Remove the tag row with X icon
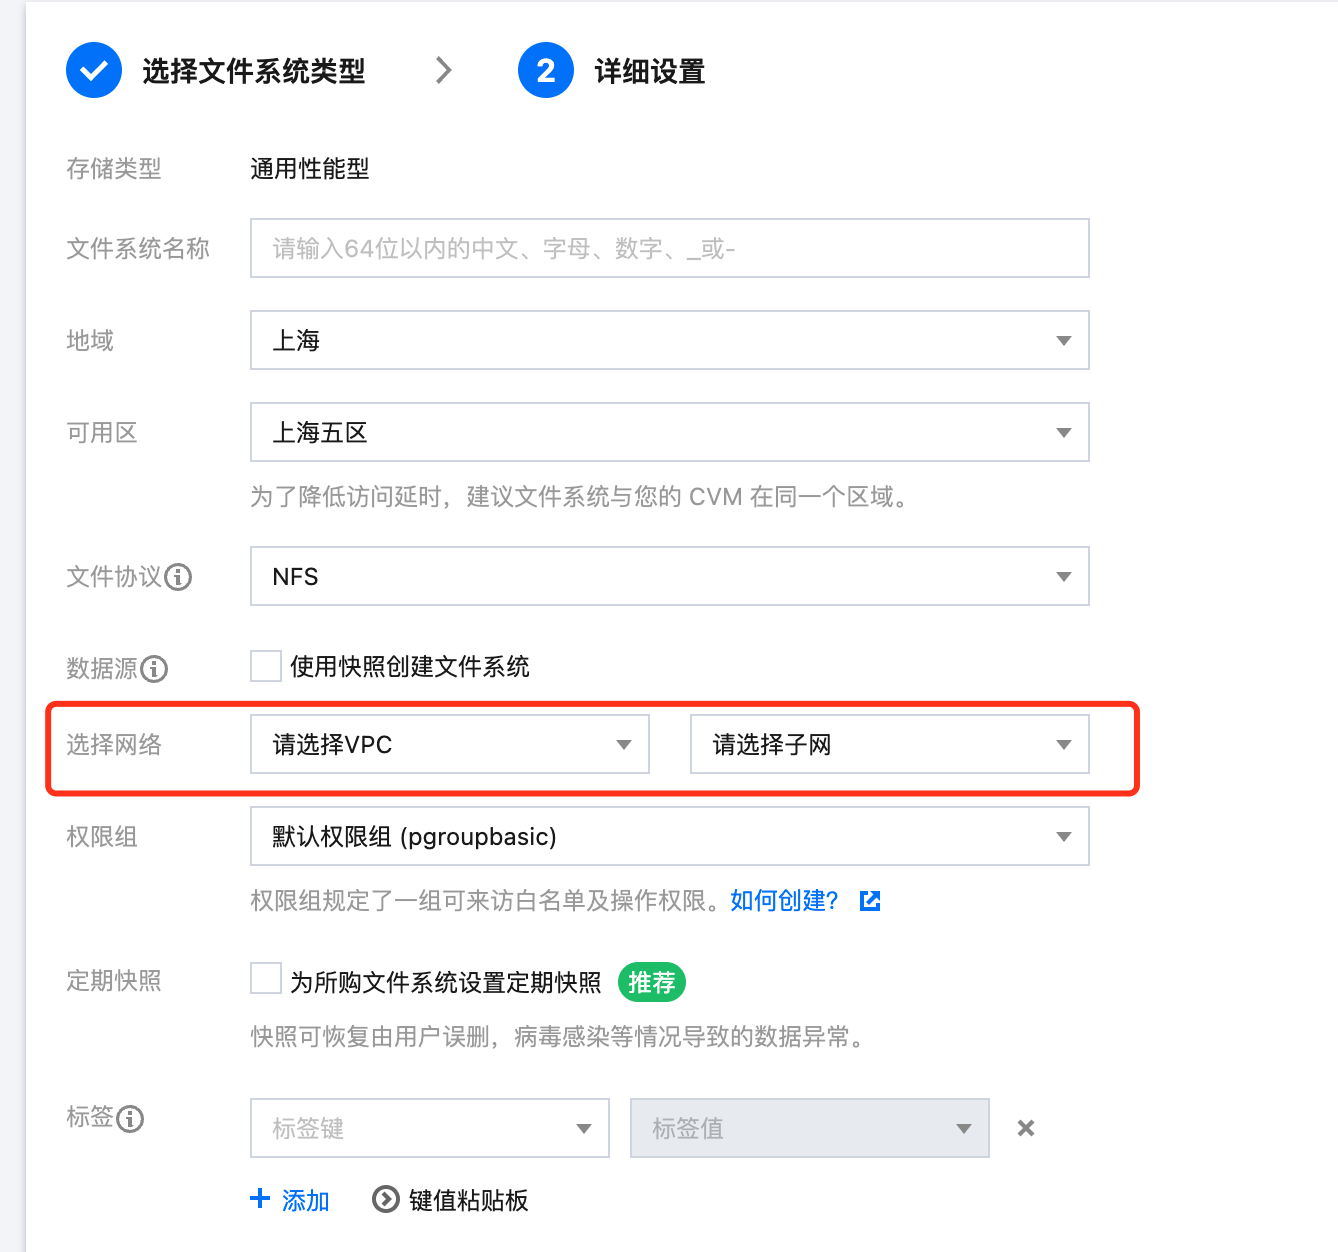 (x=1026, y=1128)
